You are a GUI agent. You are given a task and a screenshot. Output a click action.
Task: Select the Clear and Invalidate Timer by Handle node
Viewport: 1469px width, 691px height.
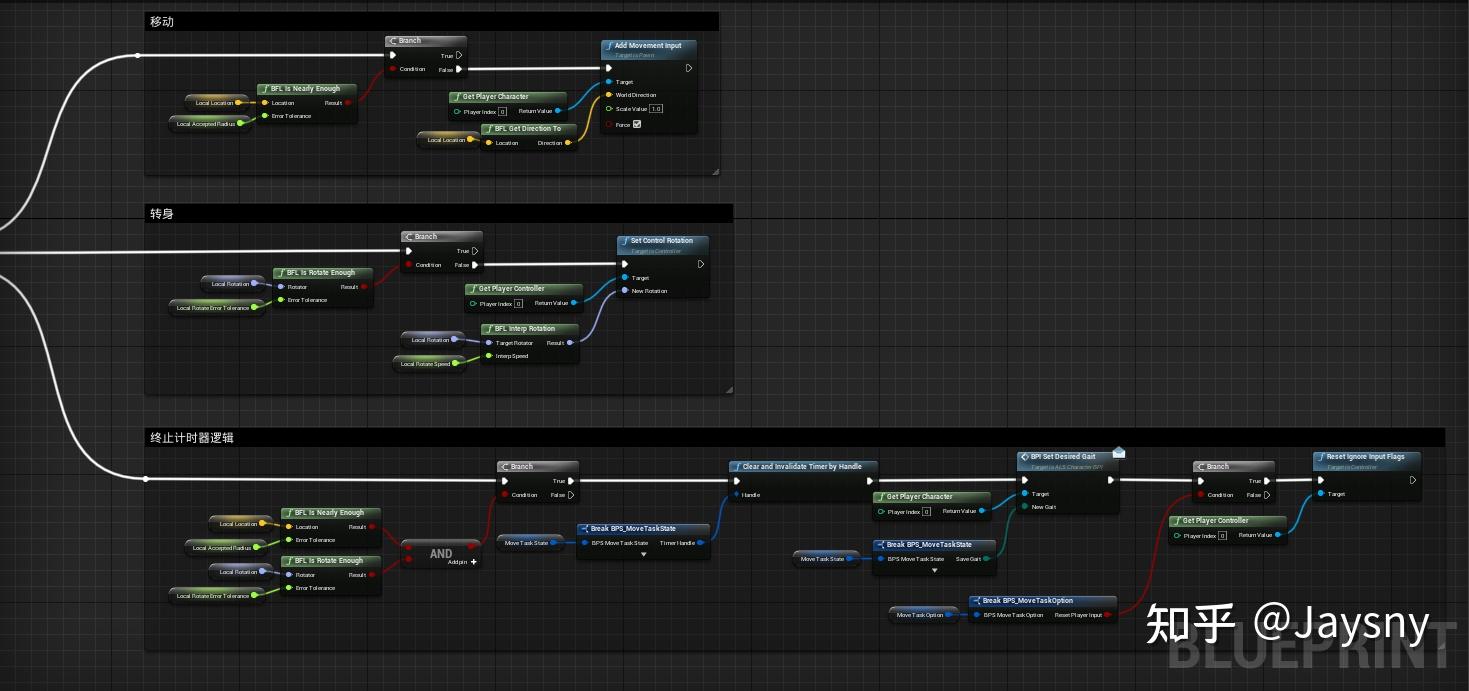click(x=802, y=467)
